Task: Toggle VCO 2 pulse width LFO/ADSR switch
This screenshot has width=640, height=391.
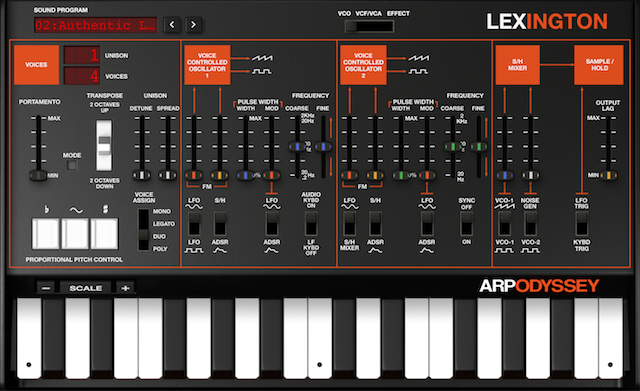Action: click(427, 224)
